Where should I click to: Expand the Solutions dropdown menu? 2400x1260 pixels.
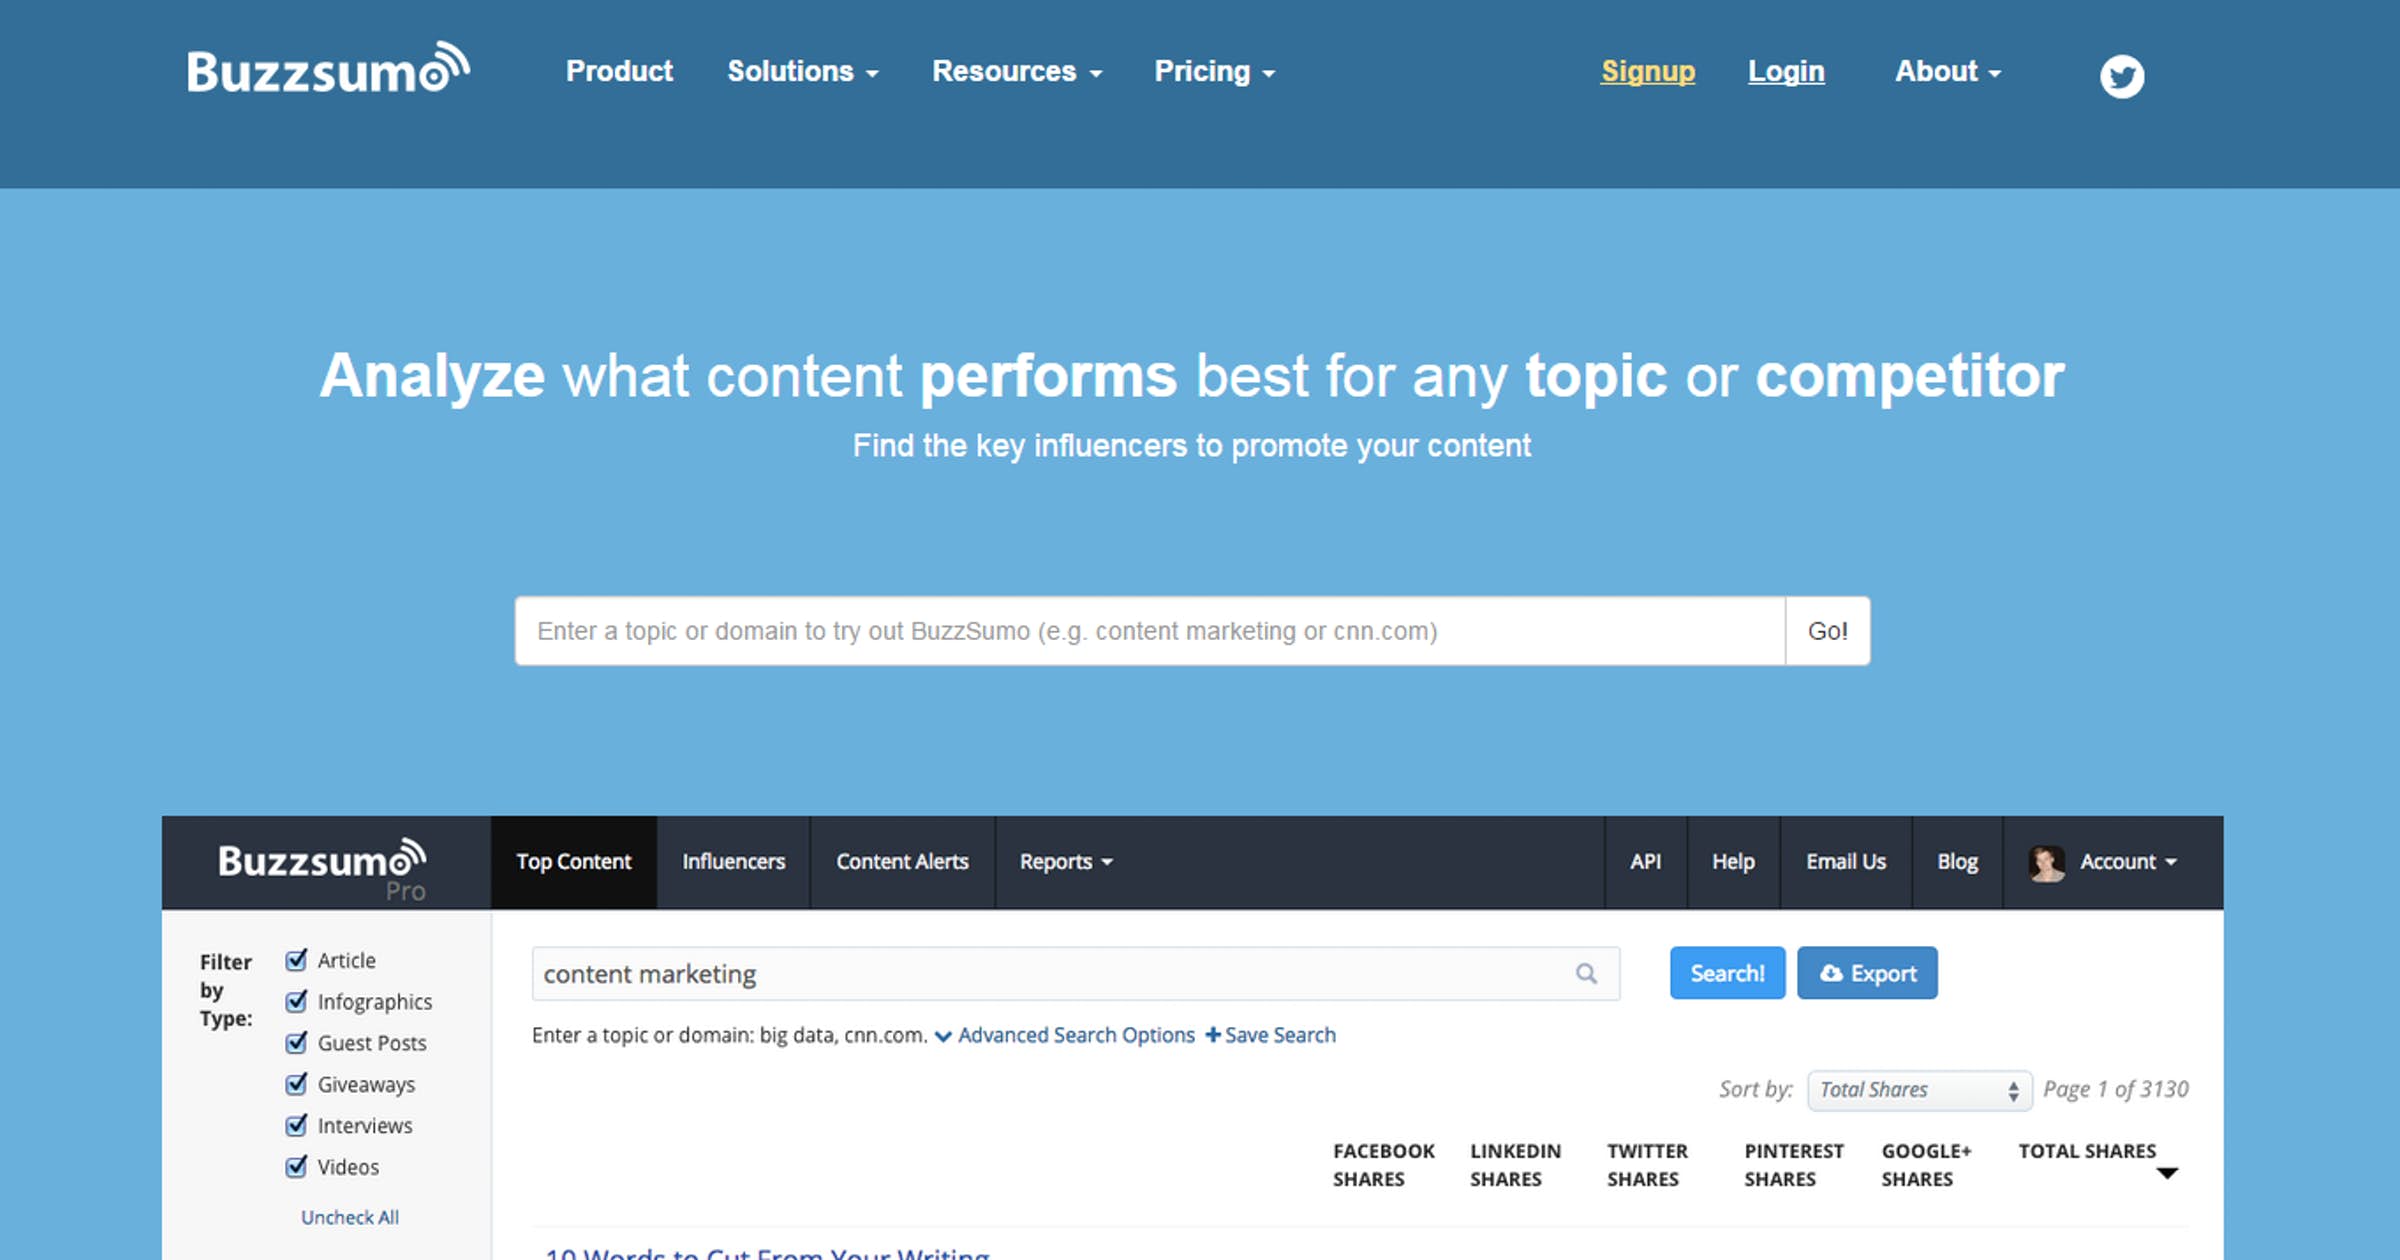tap(803, 71)
